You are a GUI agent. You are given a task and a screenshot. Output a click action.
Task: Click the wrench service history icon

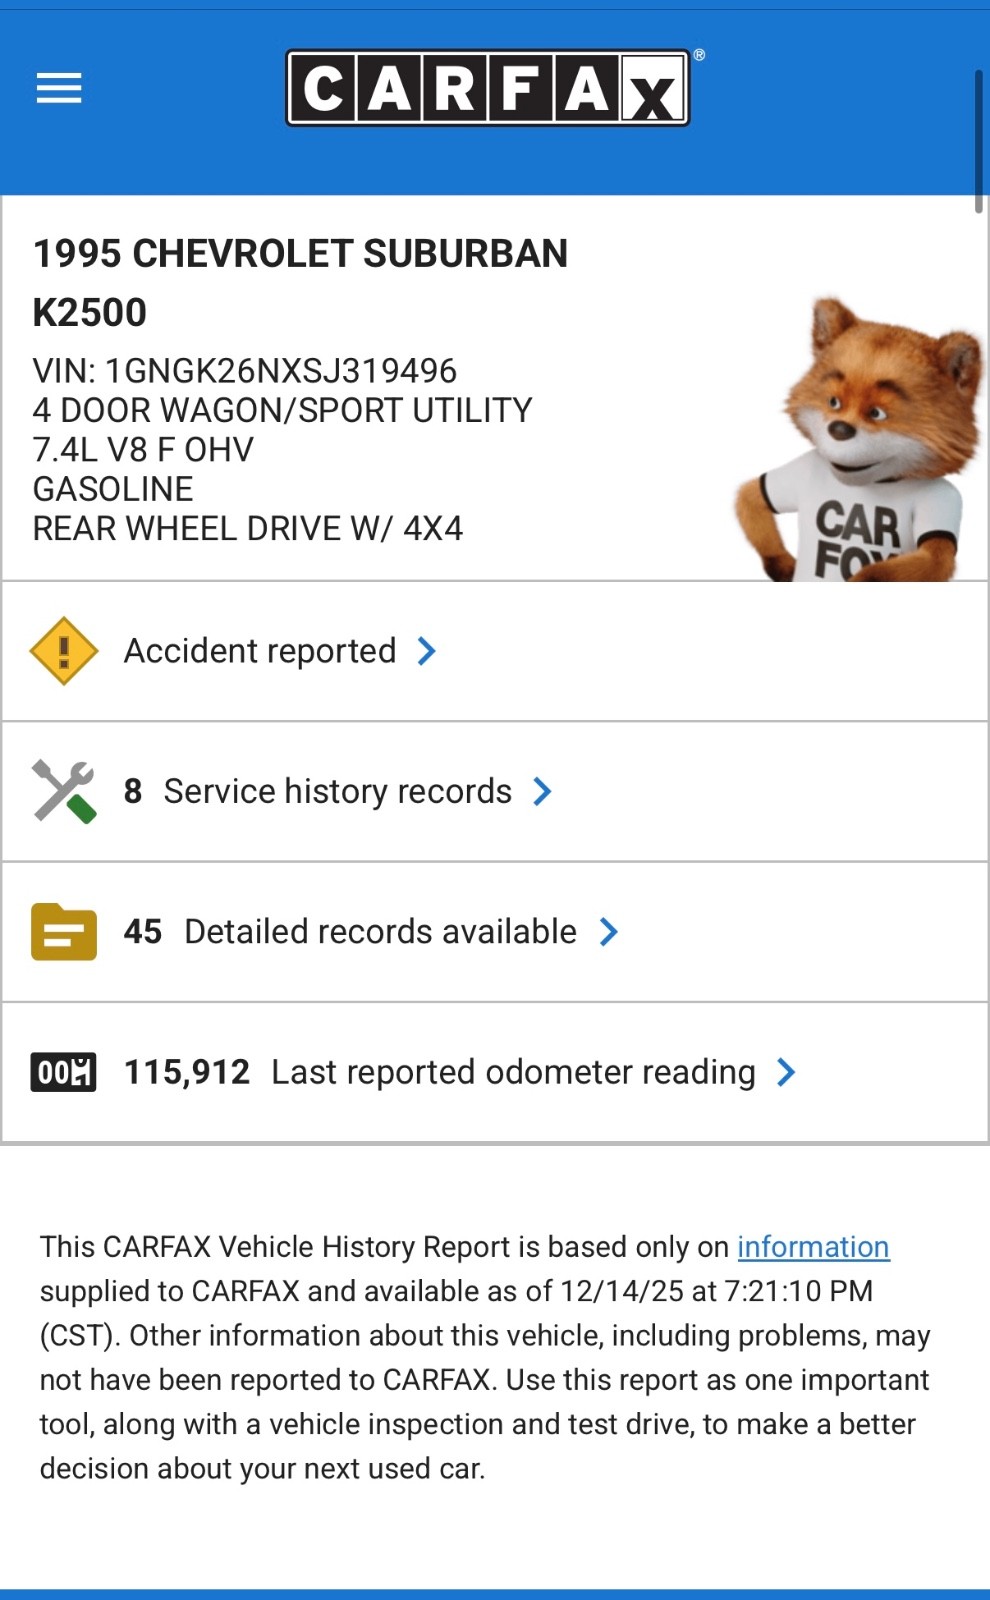point(64,791)
